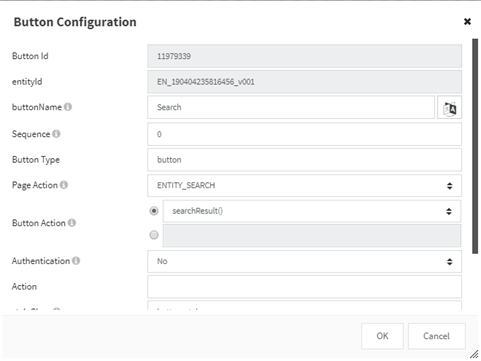This screenshot has height=361, width=481.
Task: Expand the searchResult() Button Action dropdown
Action: tap(312, 211)
